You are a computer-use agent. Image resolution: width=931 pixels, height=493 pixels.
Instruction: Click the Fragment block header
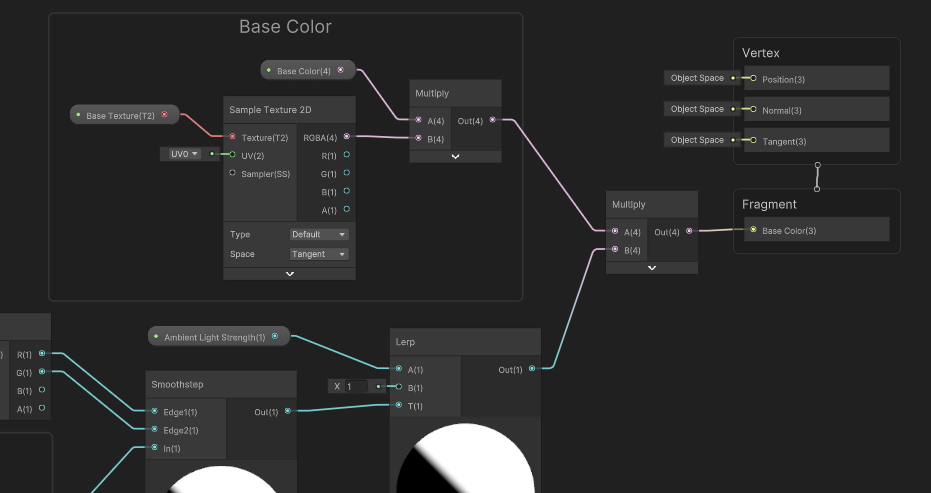pyautogui.click(x=769, y=204)
